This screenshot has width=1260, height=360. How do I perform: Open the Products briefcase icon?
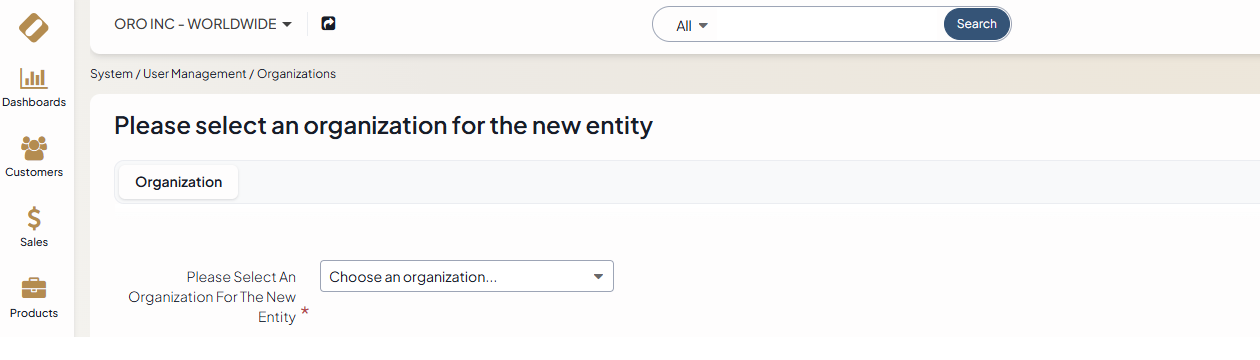34,289
